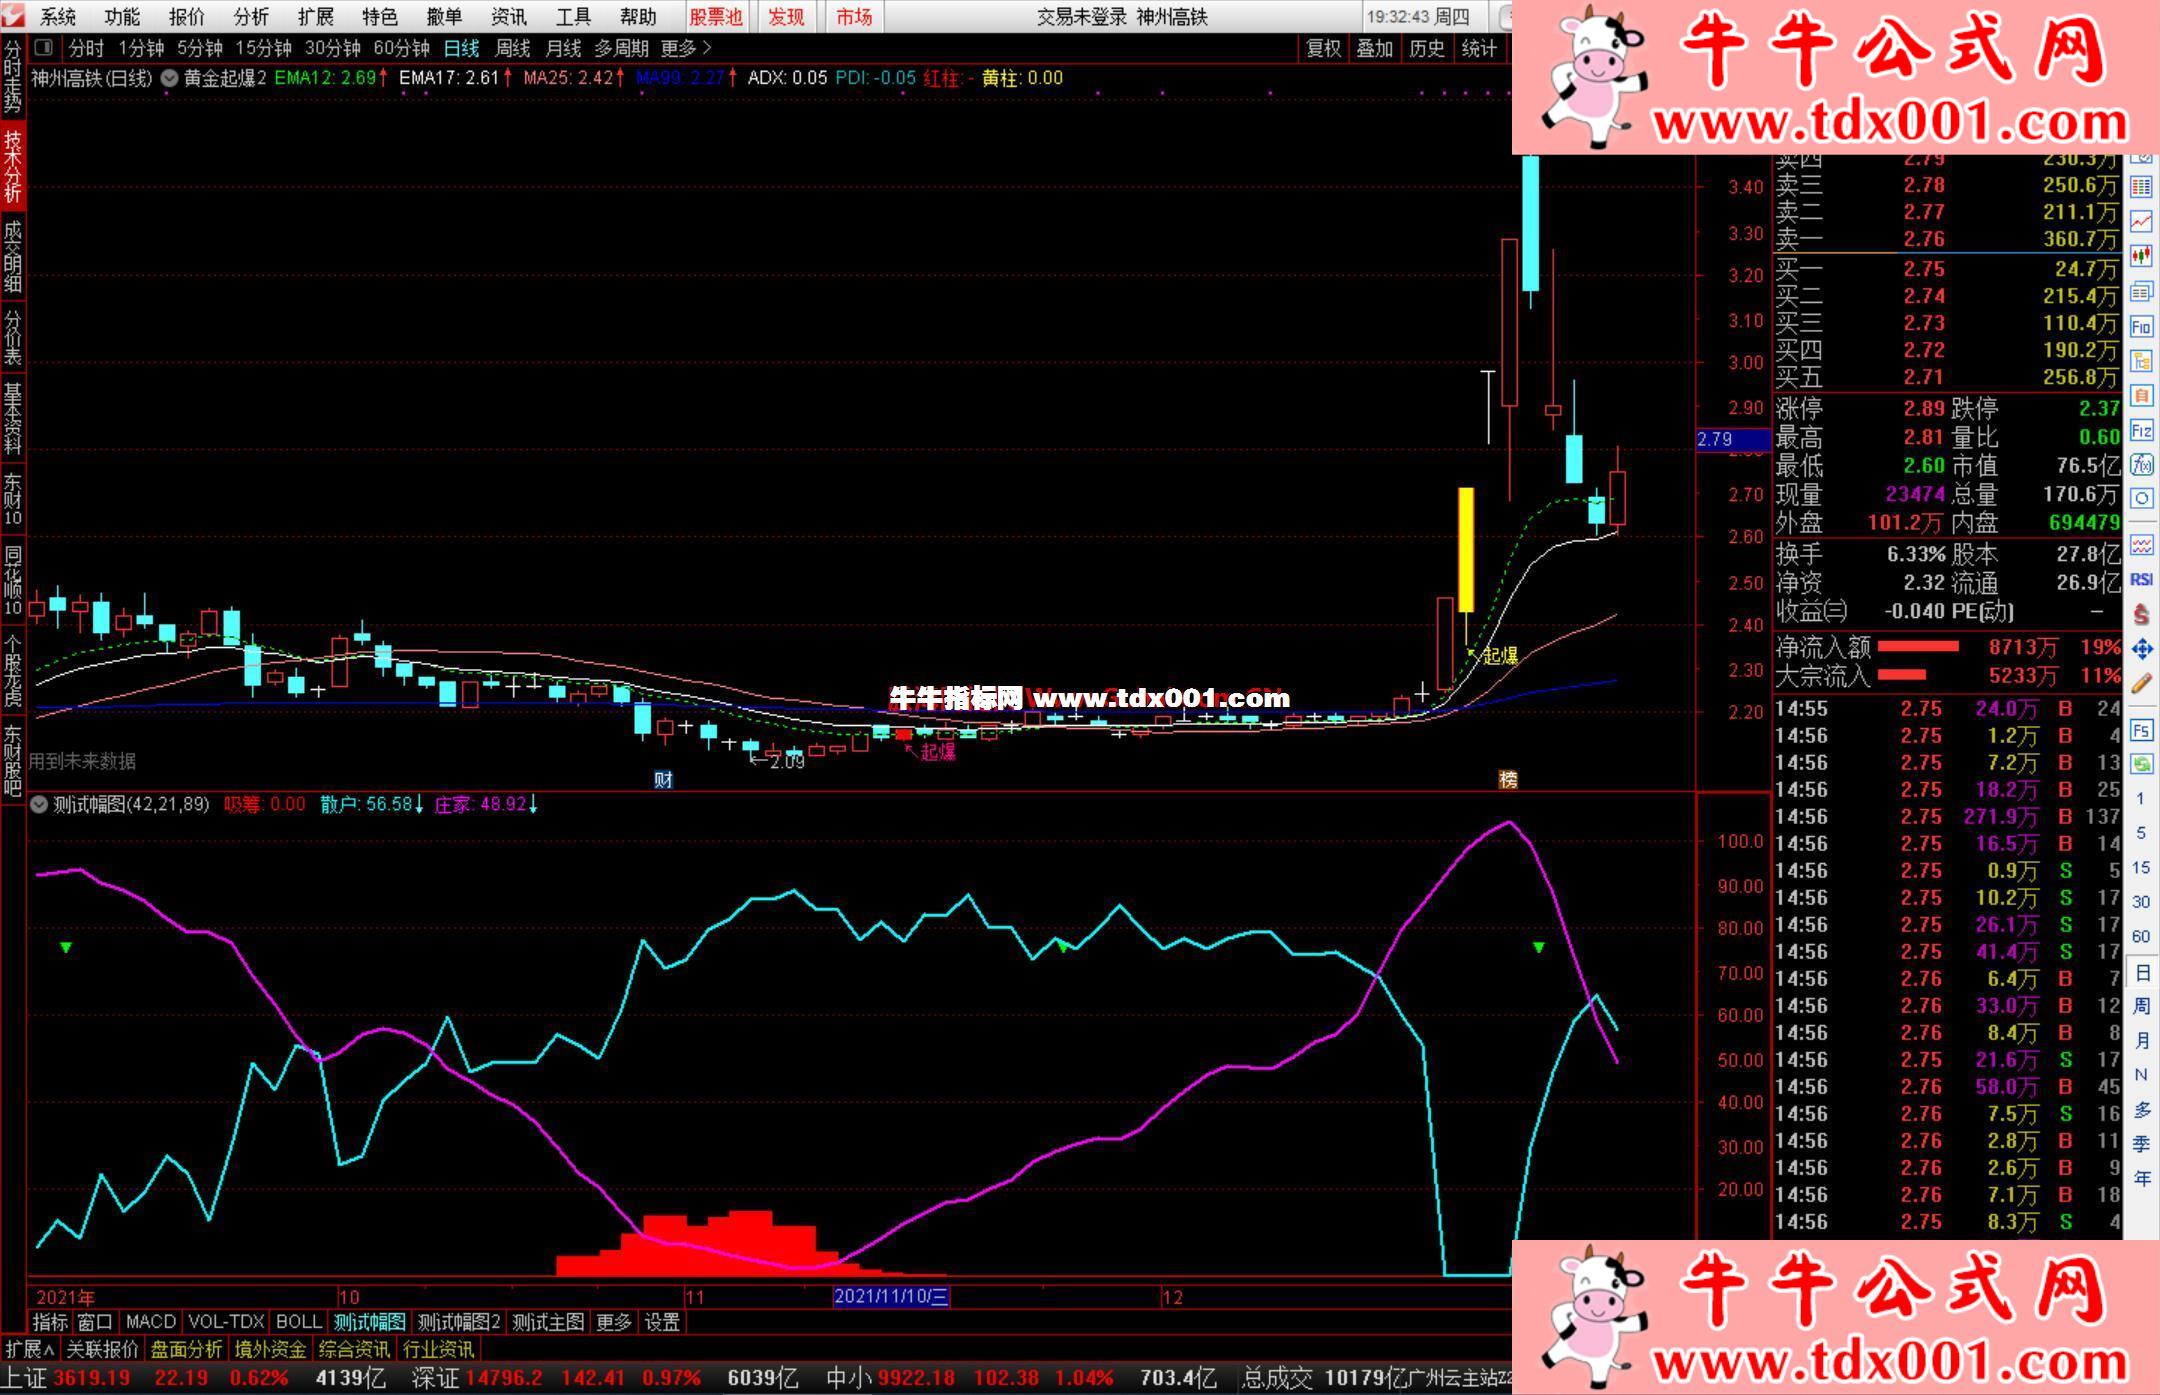
Task: Switch to the MACD indicator tab
Action: click(x=151, y=1322)
